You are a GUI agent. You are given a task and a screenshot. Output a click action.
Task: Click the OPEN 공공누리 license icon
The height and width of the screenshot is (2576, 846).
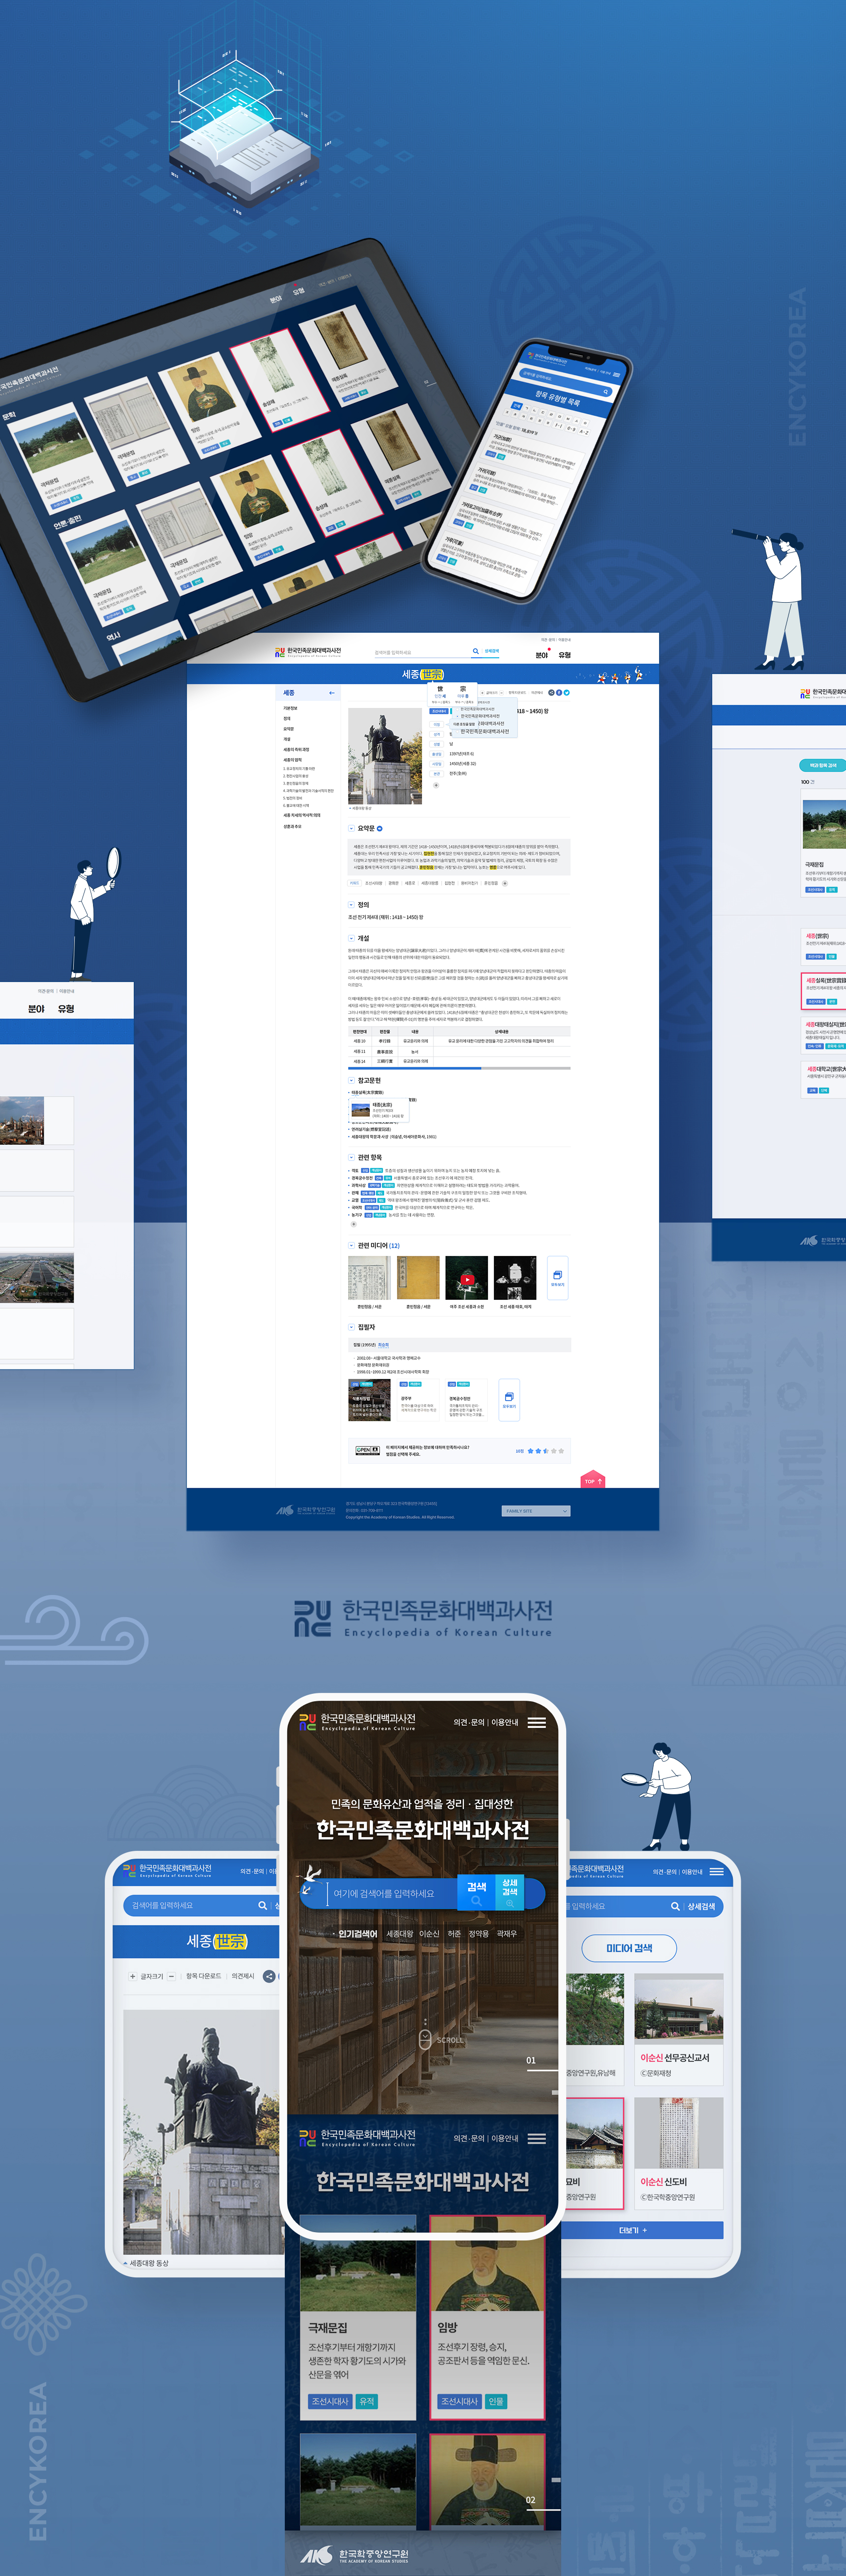pyautogui.click(x=367, y=1450)
